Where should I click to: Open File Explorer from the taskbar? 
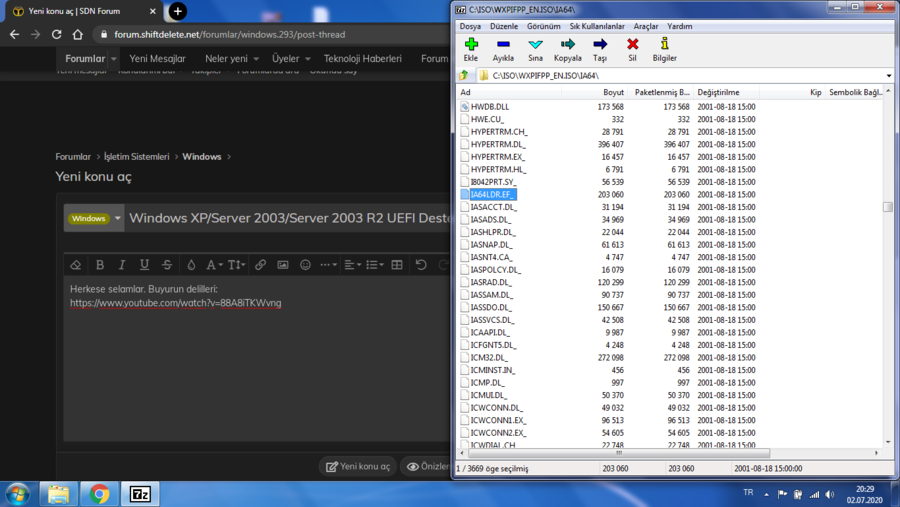pos(58,494)
